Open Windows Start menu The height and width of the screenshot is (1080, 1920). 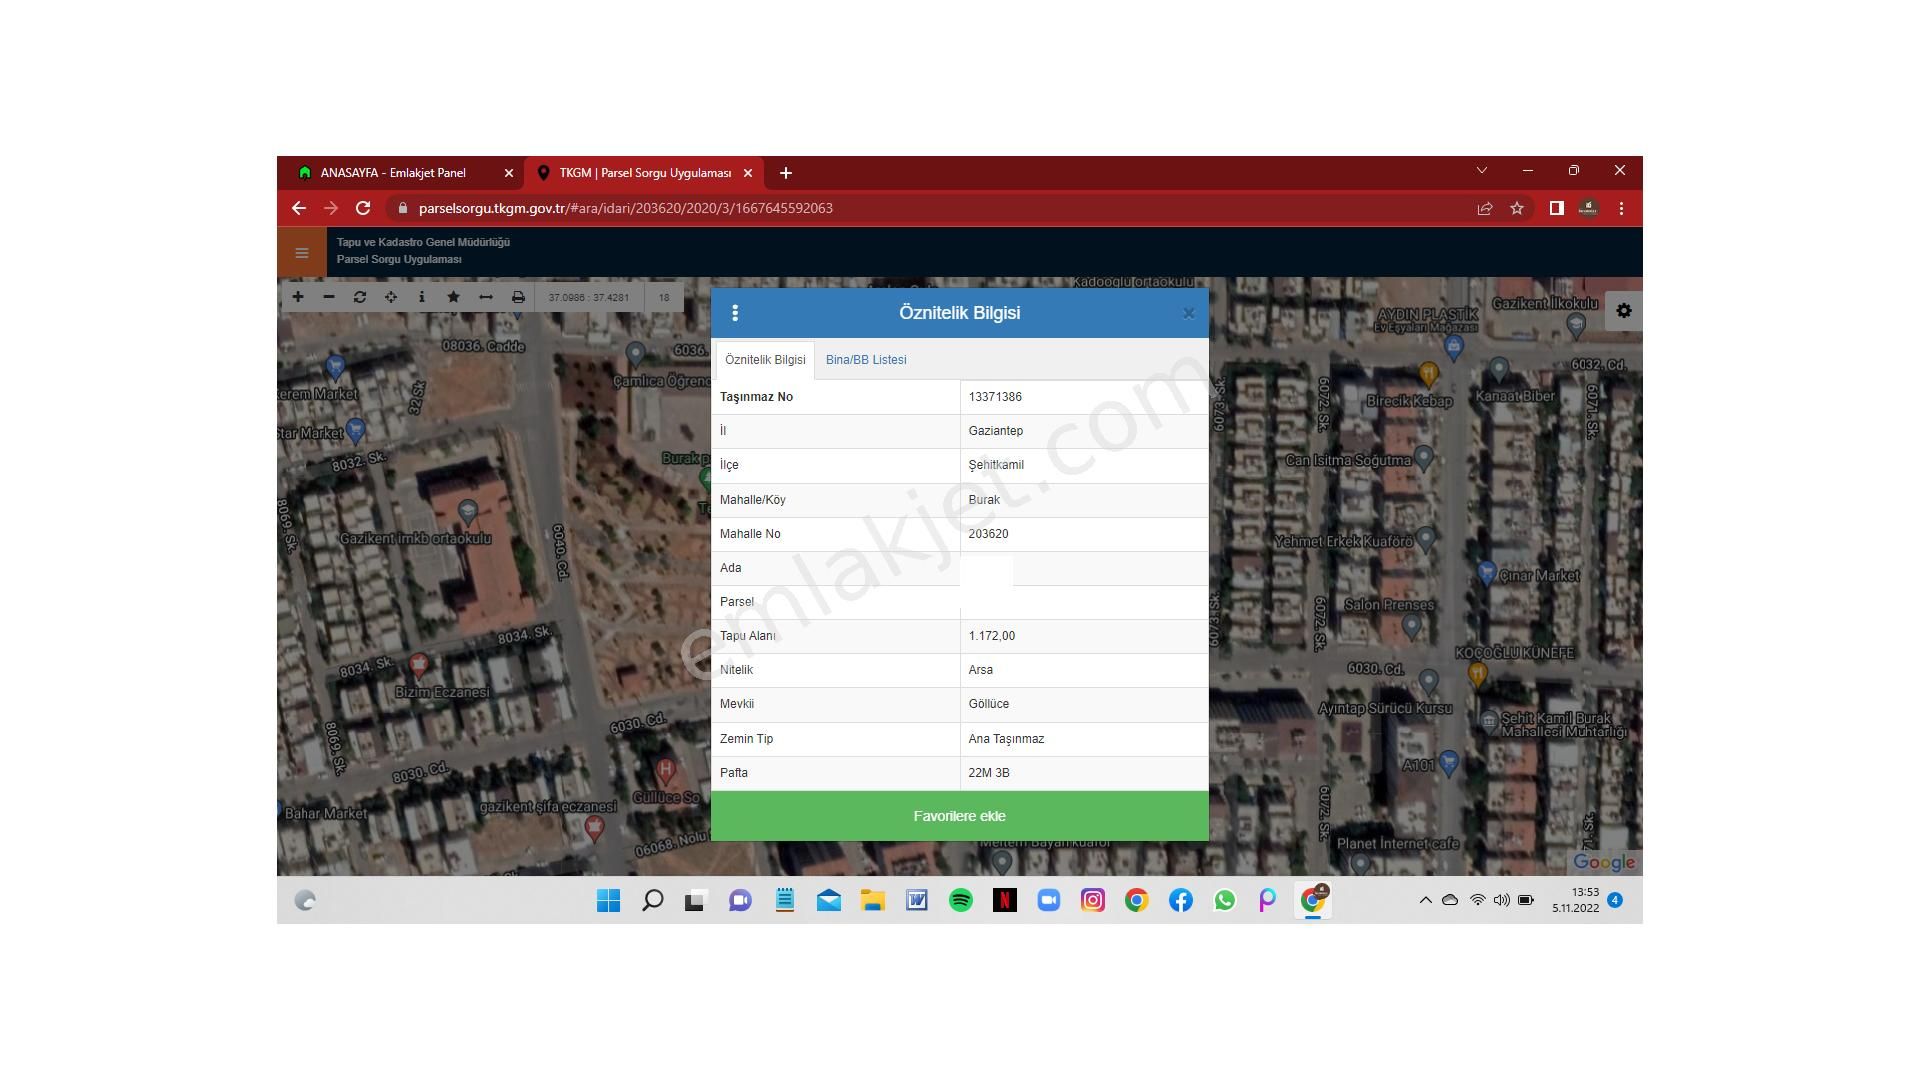tap(608, 901)
